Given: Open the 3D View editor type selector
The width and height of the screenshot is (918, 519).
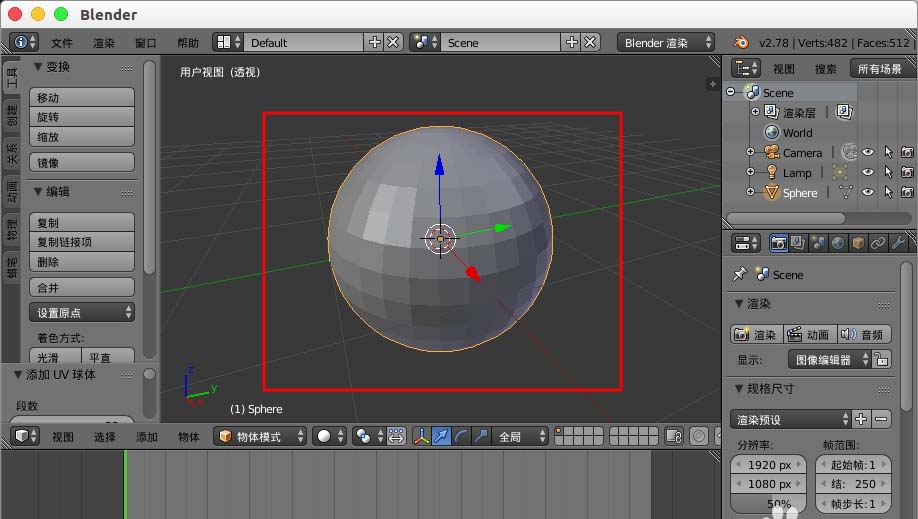Looking at the screenshot, I should click(x=25, y=436).
